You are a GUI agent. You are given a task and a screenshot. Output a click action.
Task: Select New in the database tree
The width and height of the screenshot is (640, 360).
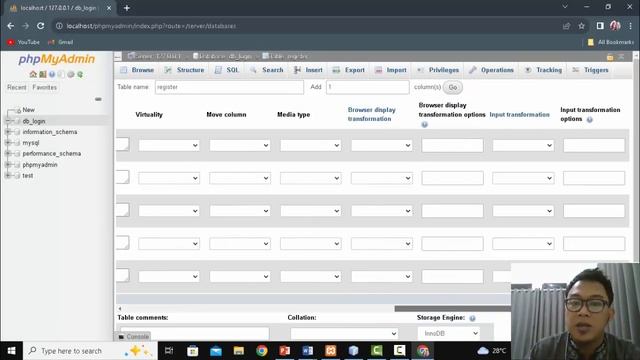point(28,110)
